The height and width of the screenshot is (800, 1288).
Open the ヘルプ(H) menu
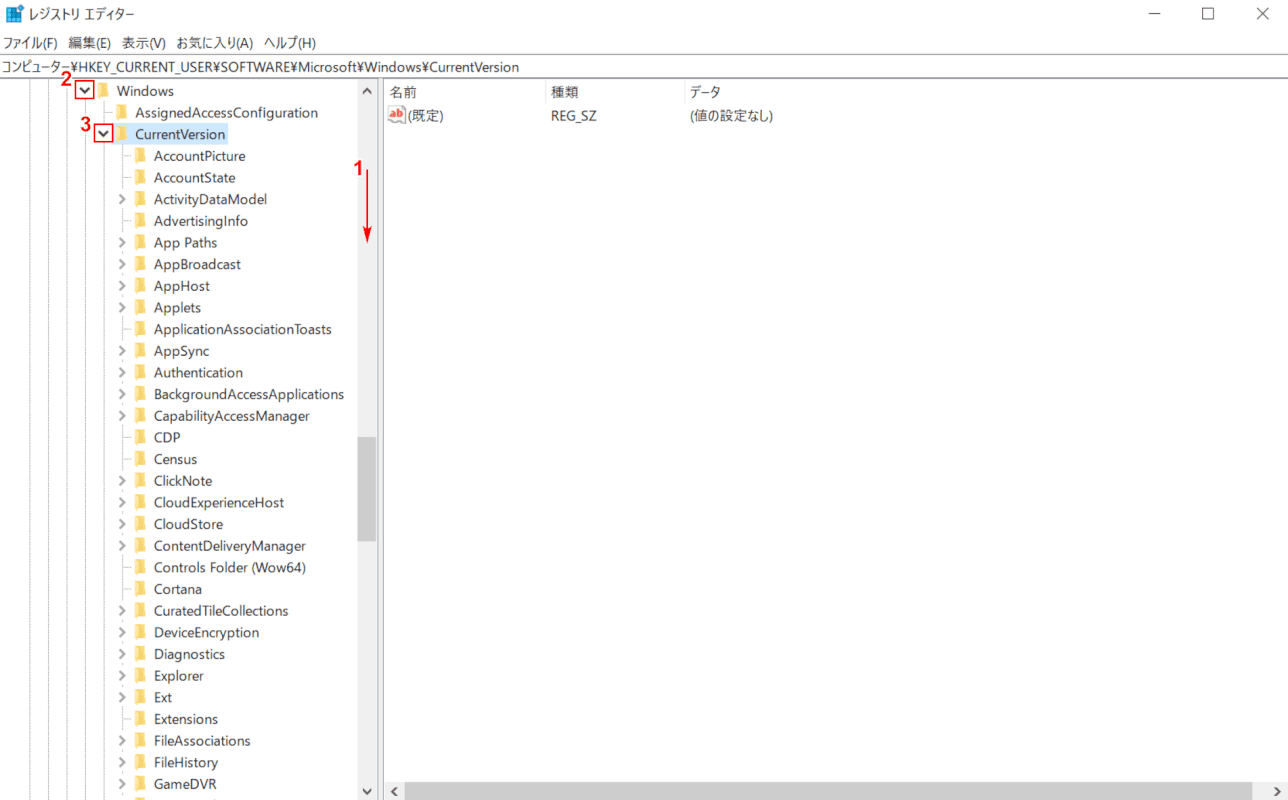290,43
